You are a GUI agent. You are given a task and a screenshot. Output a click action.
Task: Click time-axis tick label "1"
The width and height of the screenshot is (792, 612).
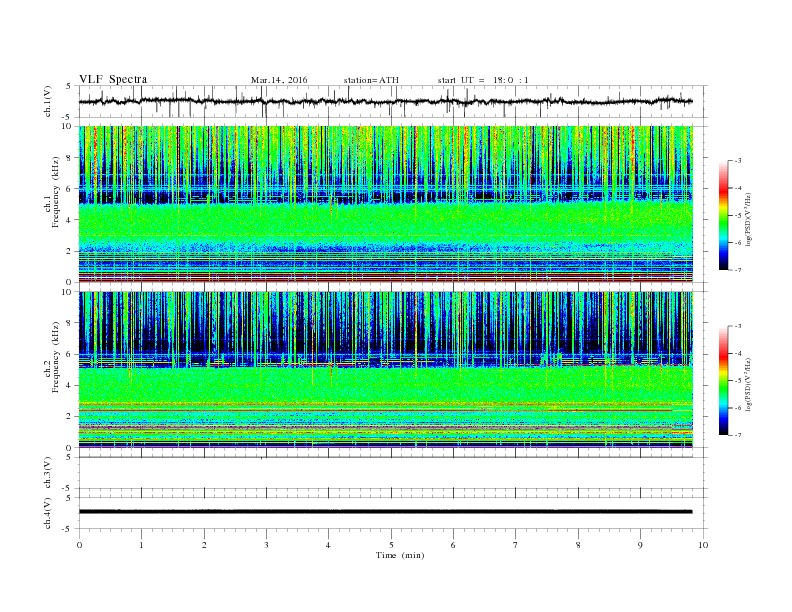pyautogui.click(x=142, y=545)
